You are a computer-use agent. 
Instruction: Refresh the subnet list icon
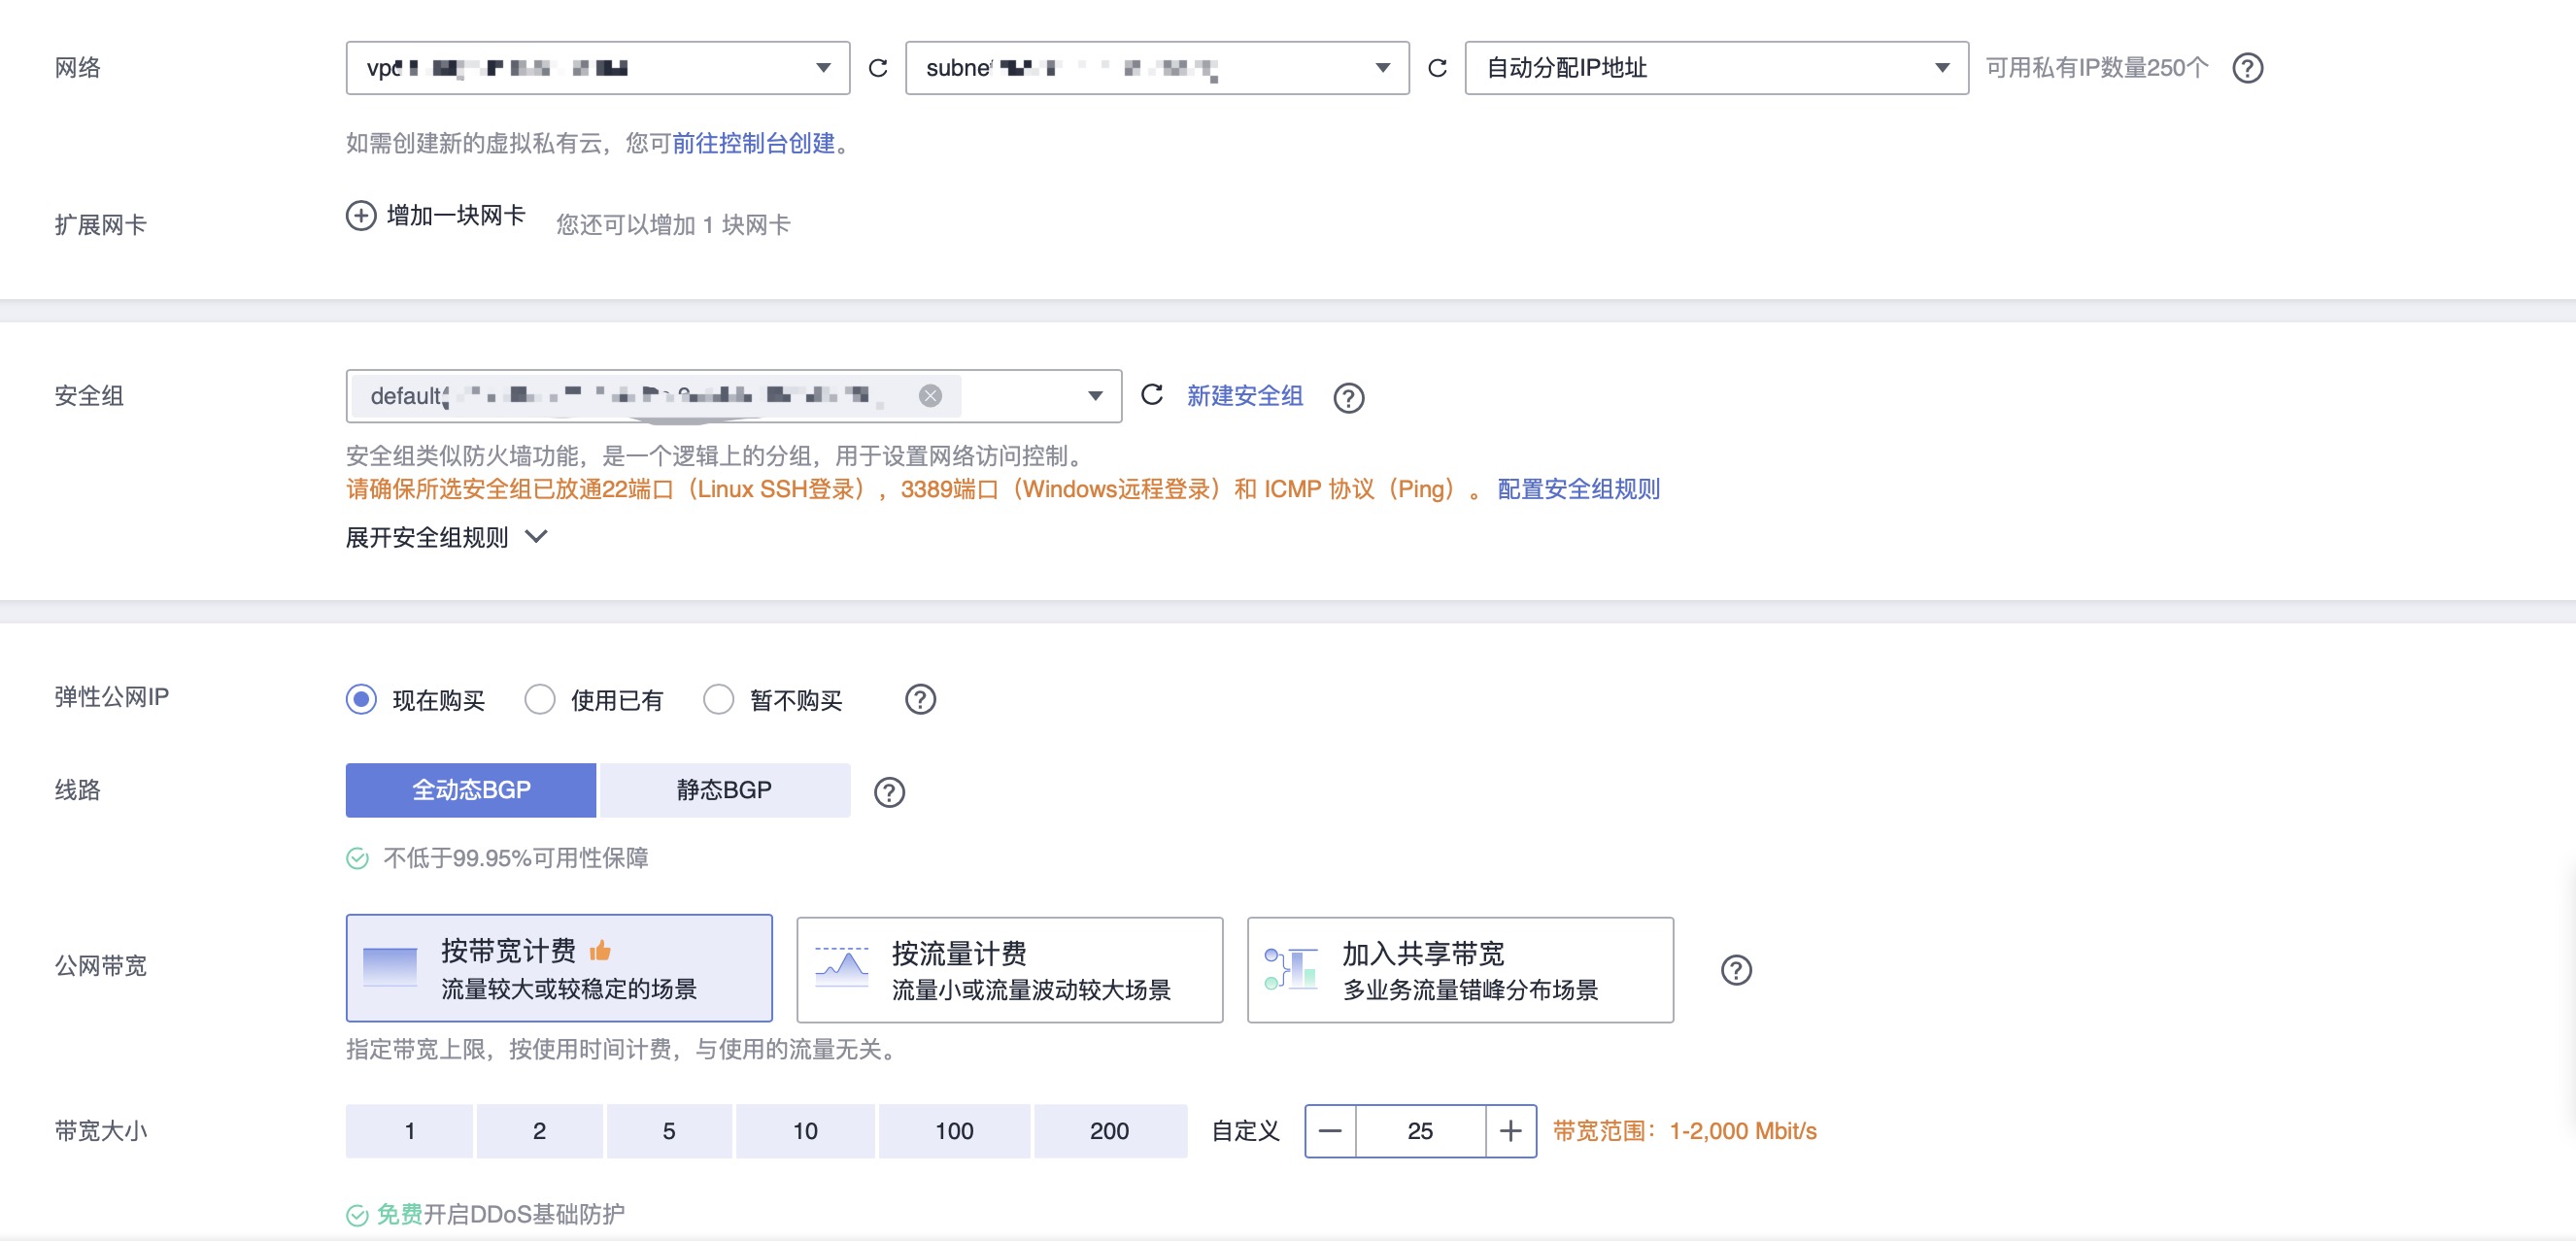[1437, 68]
